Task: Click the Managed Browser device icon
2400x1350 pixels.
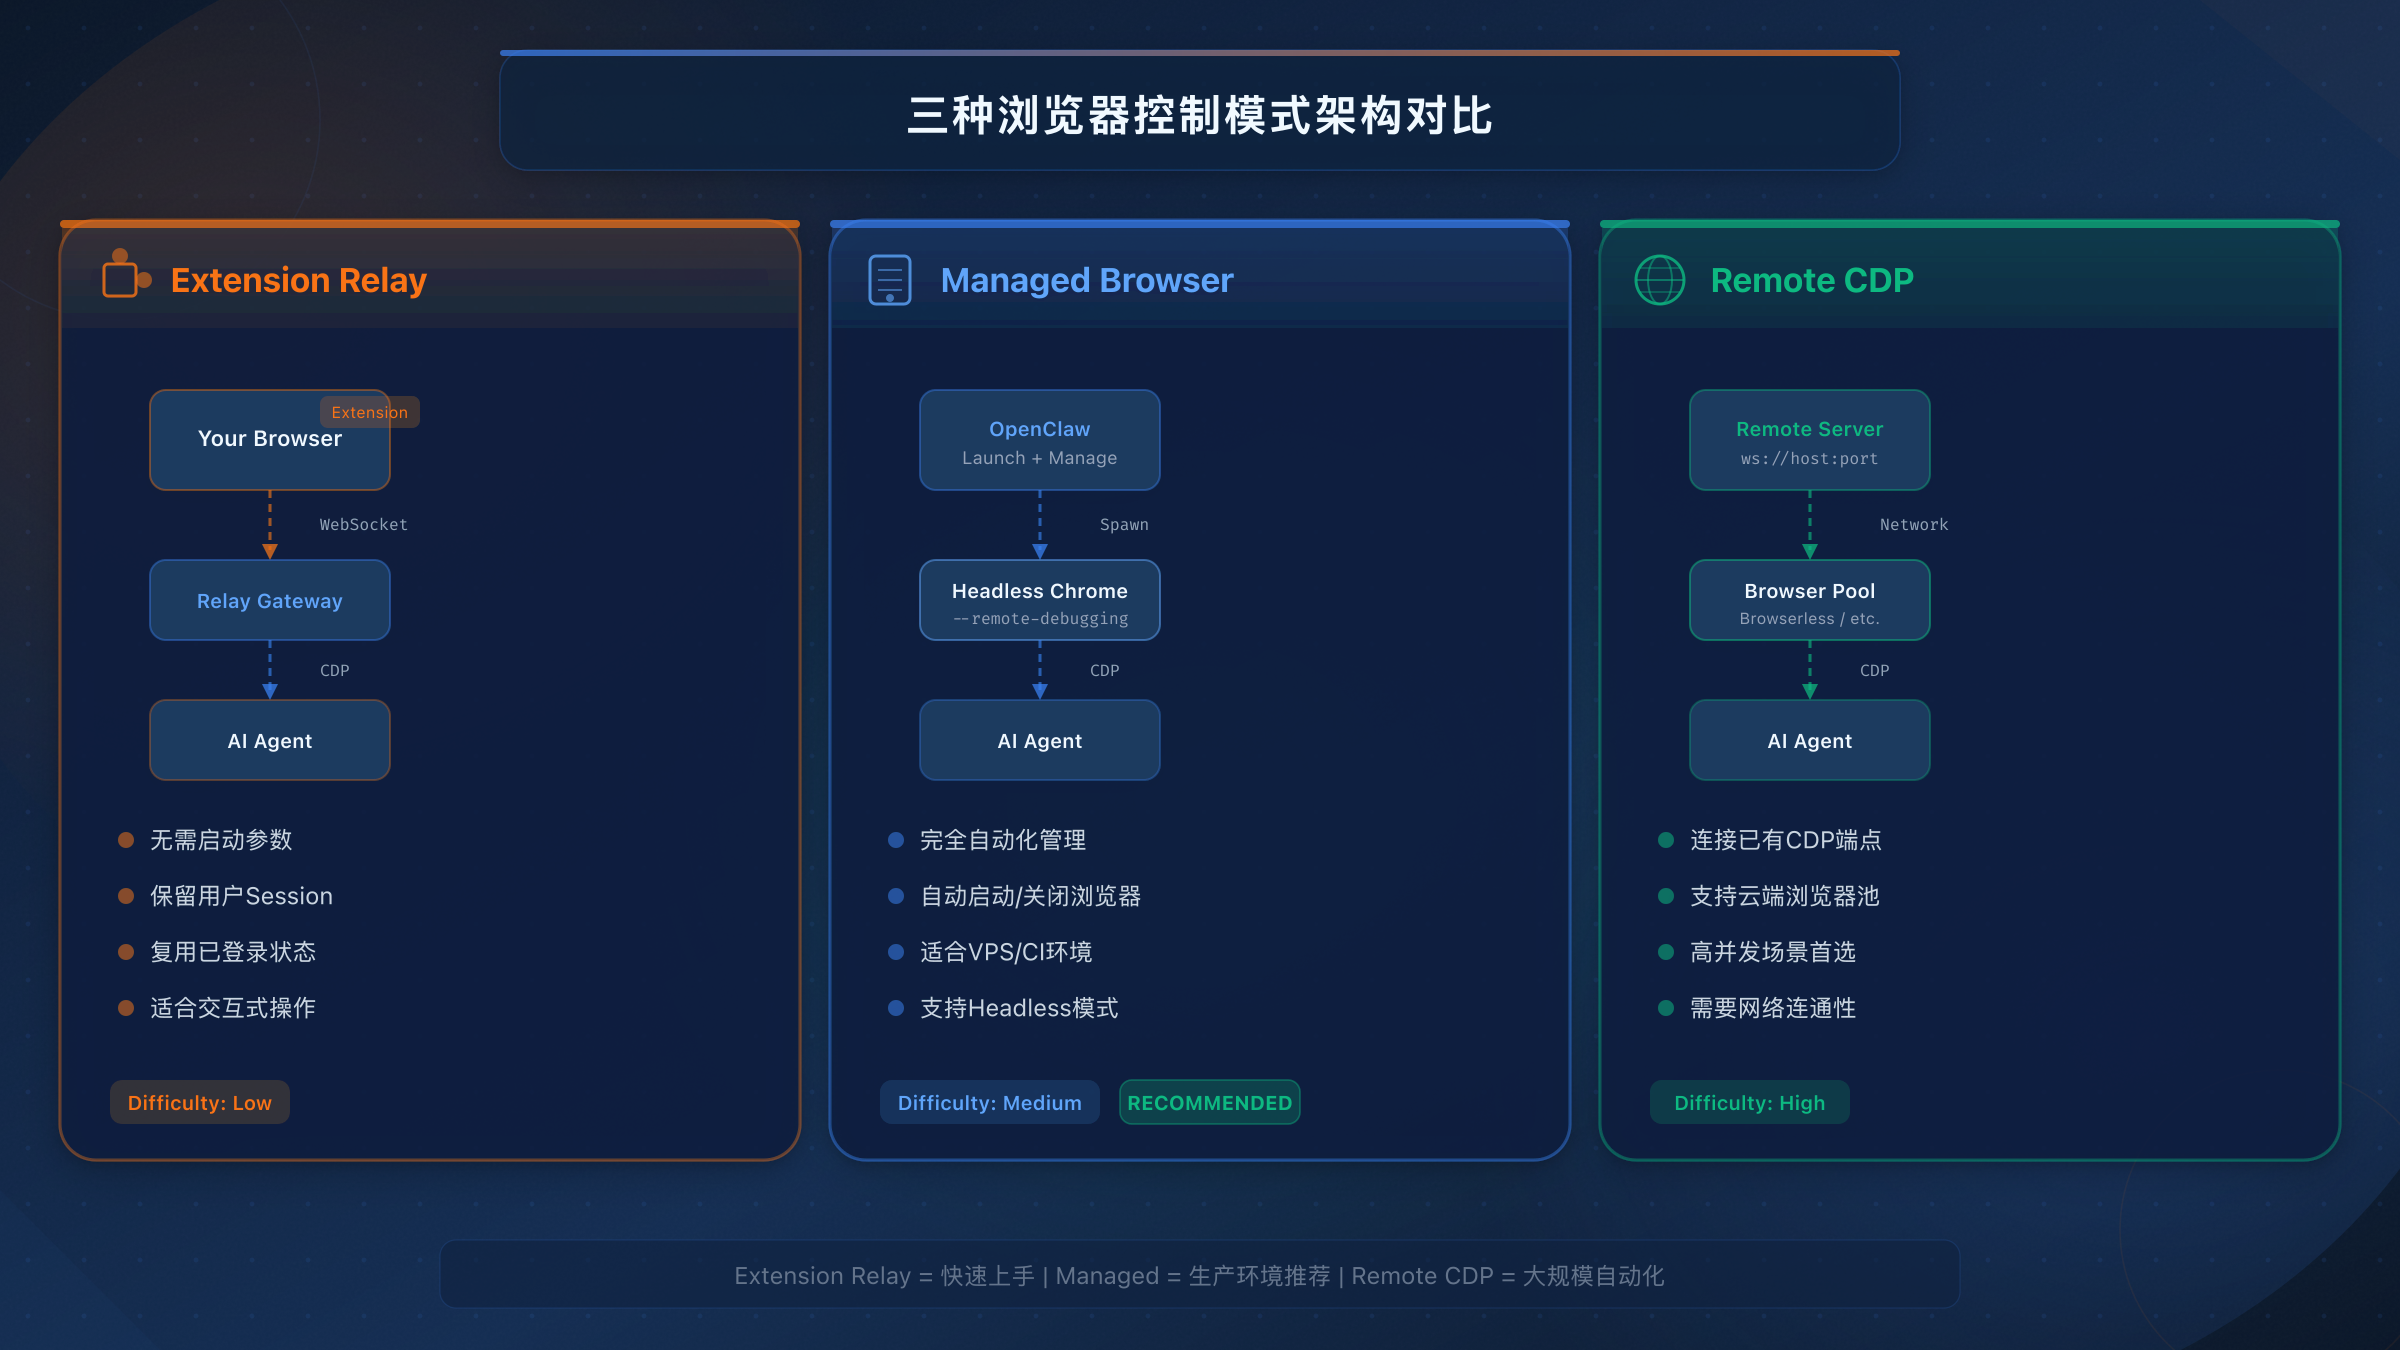Action: click(x=889, y=280)
